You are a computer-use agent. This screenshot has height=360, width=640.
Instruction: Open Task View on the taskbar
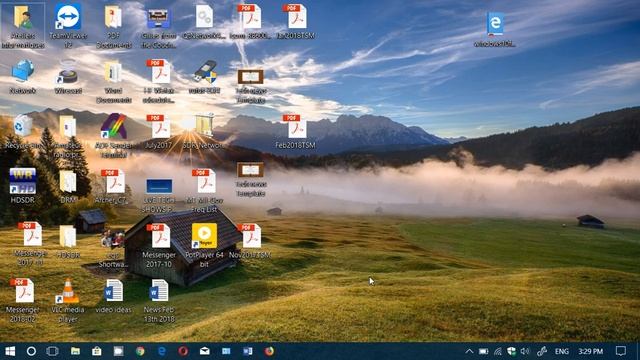(x=53, y=351)
